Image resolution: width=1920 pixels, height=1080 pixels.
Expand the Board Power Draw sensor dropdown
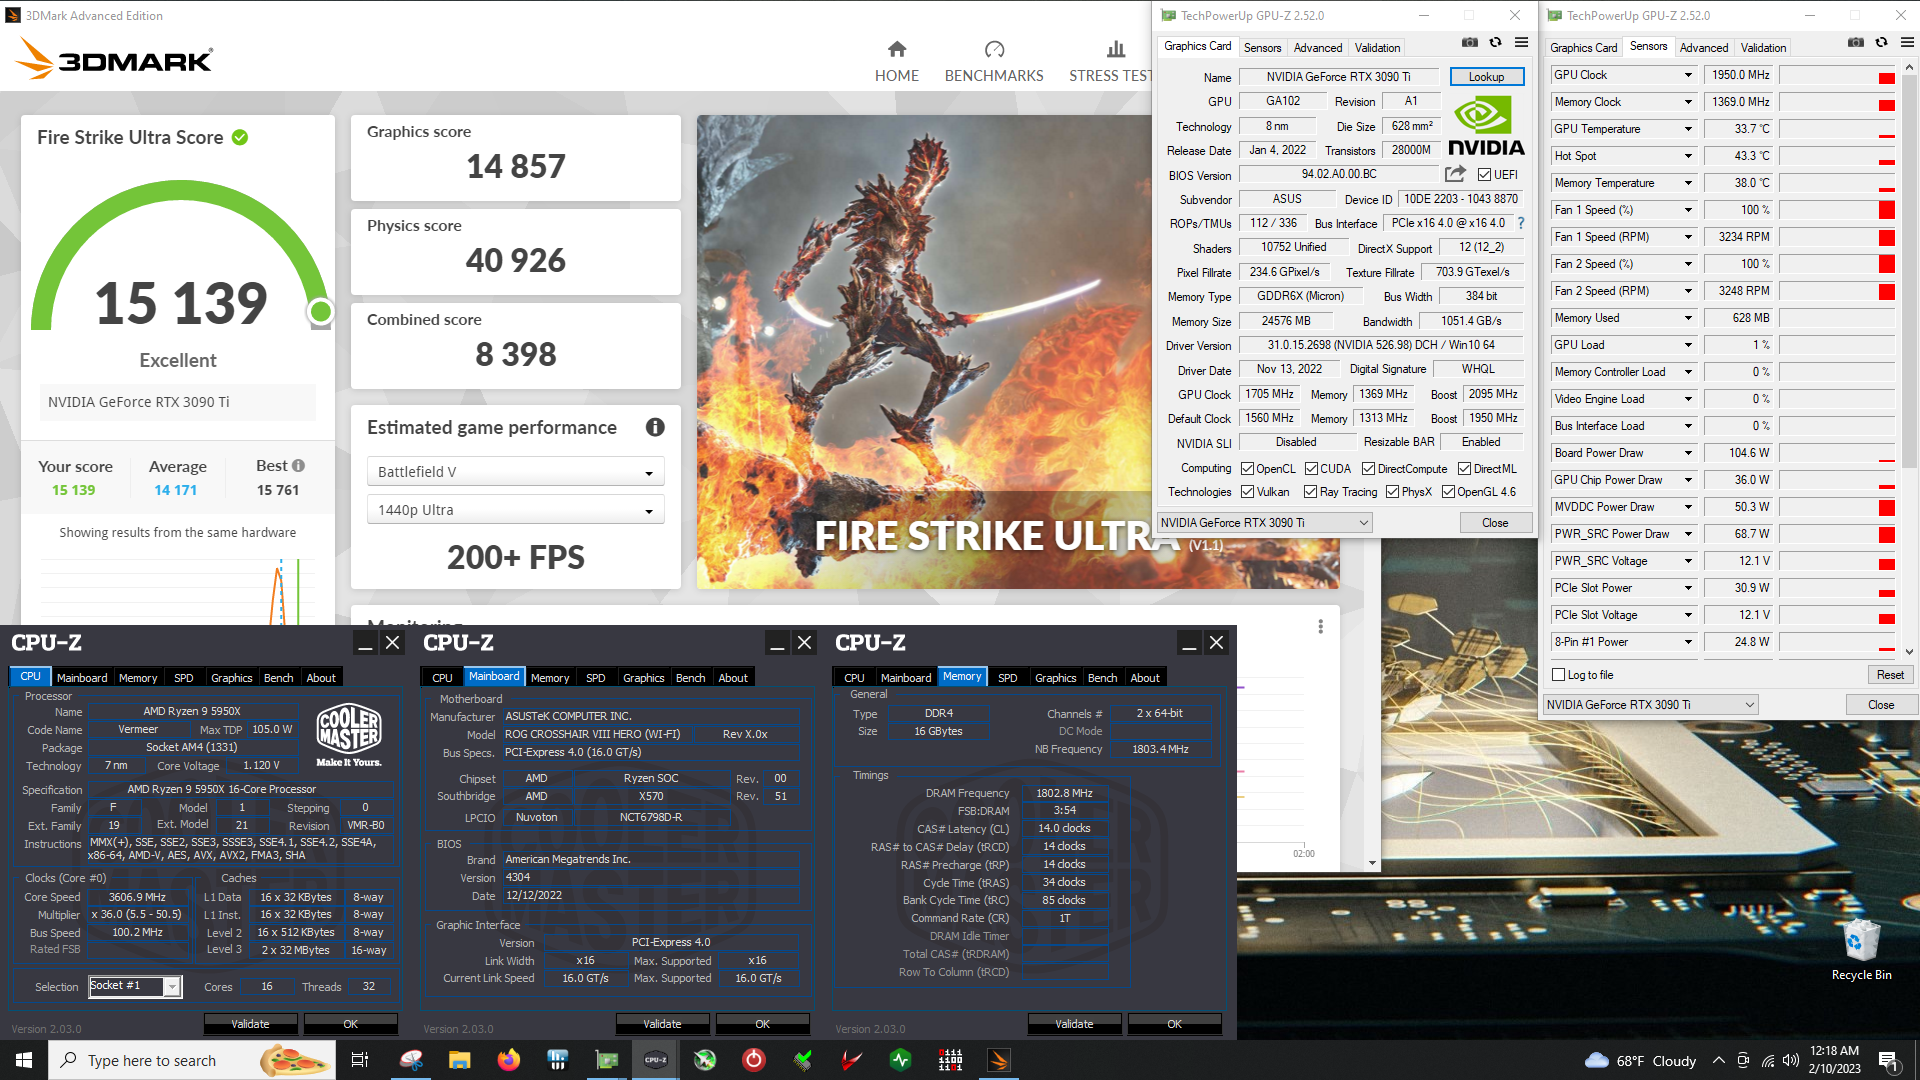pos(1688,453)
